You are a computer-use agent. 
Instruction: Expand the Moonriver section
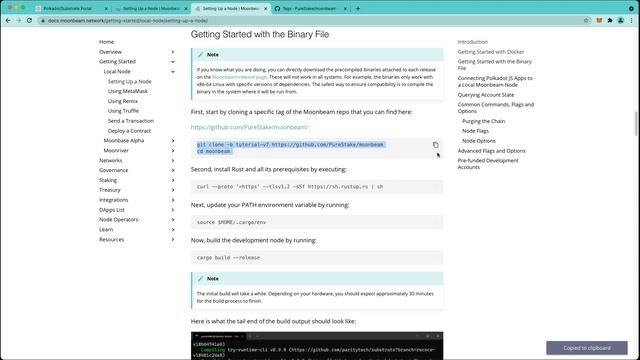coord(173,151)
